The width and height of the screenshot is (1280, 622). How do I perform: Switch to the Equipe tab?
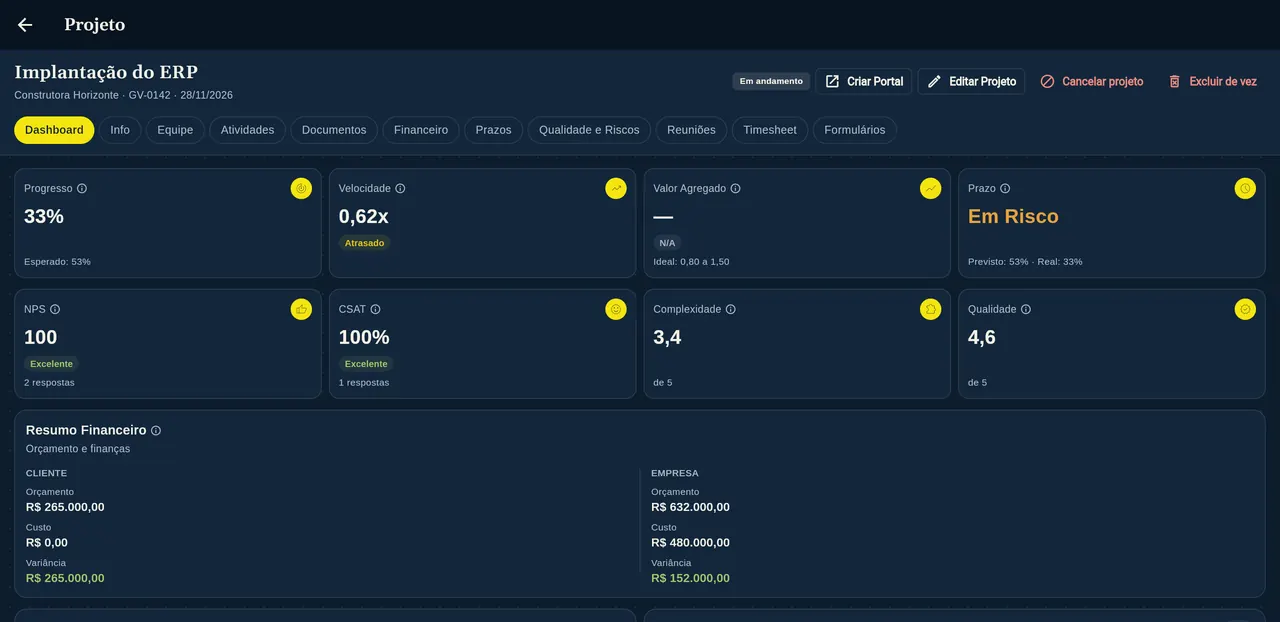pyautogui.click(x=175, y=130)
